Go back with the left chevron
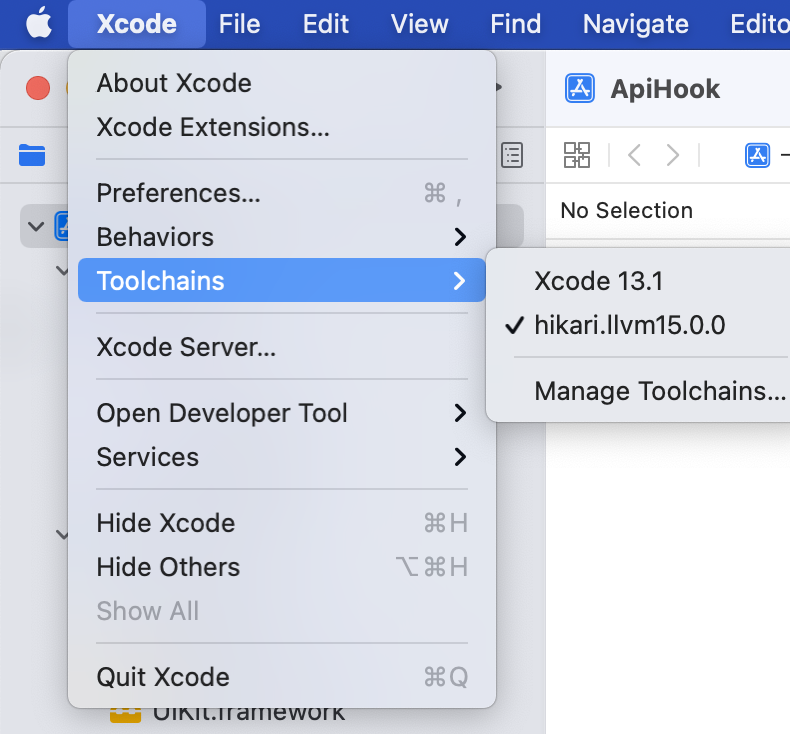This screenshot has height=734, width=790. coord(634,155)
